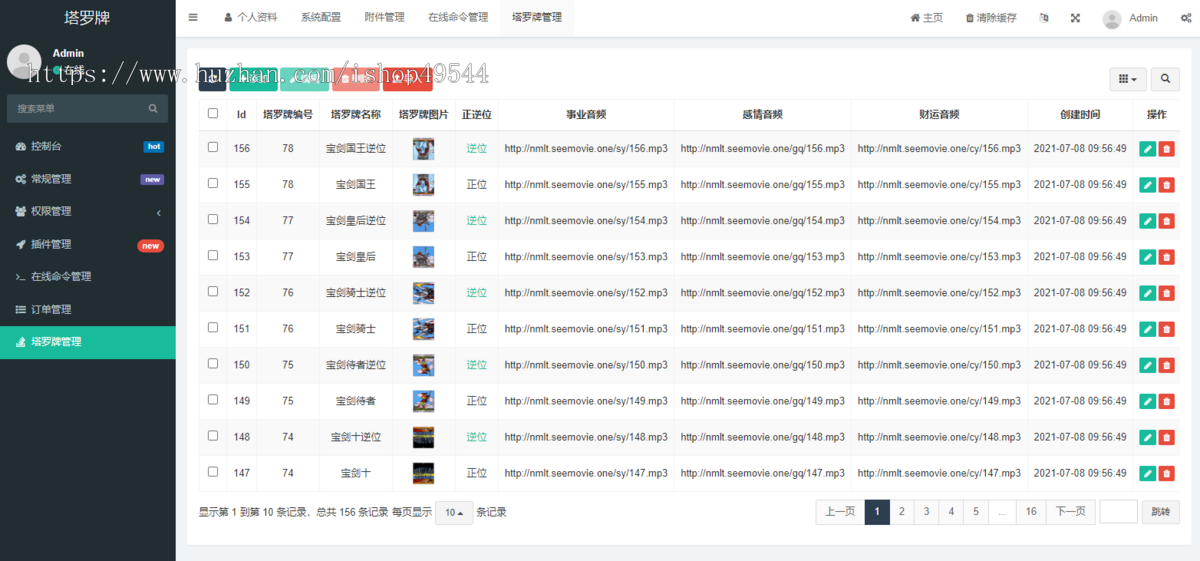Edit the 宝剑骑士 row with Id 151
The image size is (1200, 561).
coord(1147,329)
